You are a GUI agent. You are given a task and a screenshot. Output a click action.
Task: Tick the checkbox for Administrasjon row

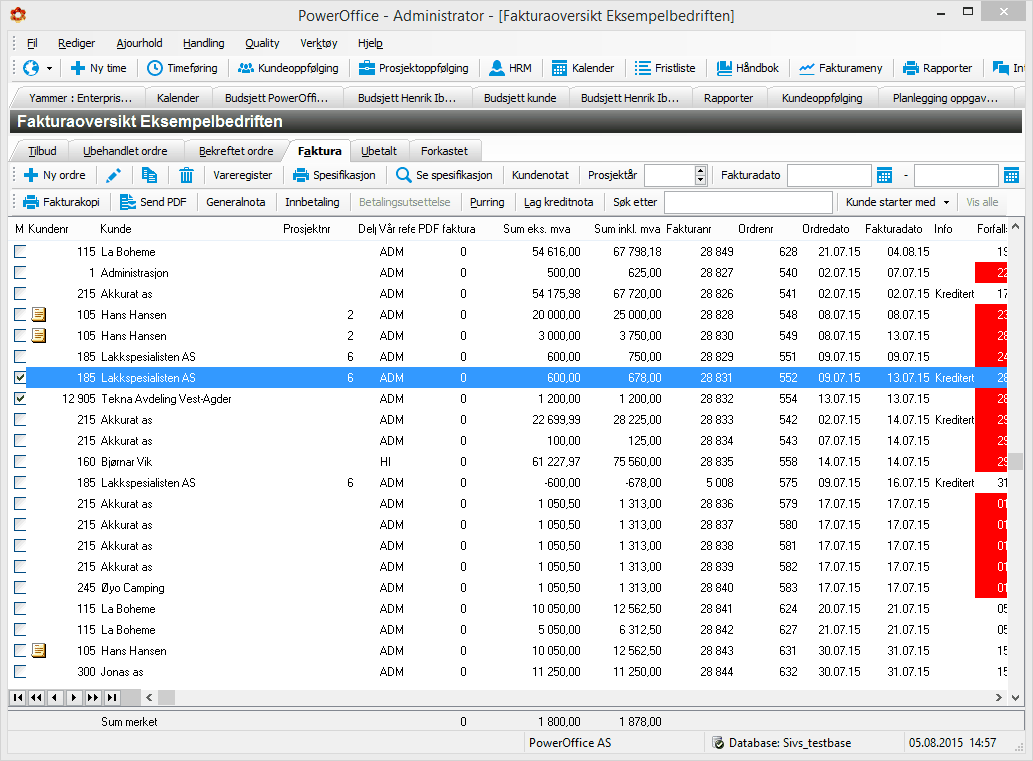(x=20, y=273)
